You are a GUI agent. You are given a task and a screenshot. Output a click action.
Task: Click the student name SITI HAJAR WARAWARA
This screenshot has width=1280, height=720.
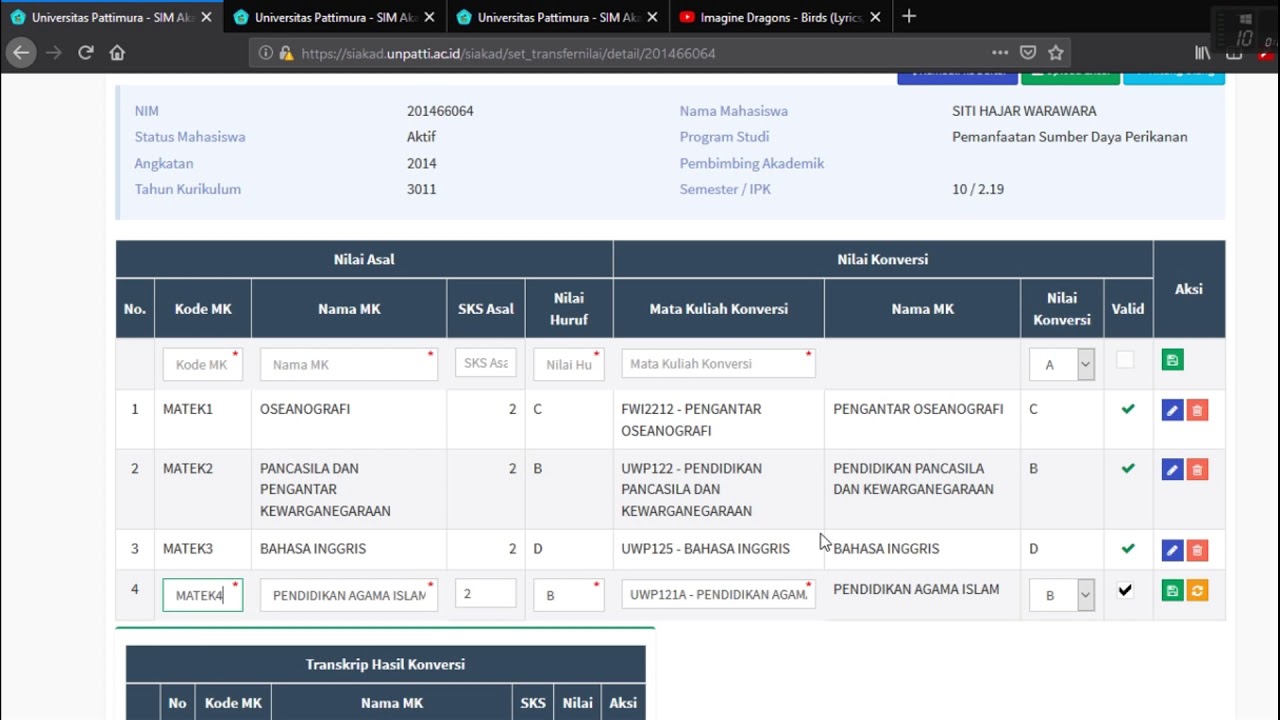pos(1024,111)
